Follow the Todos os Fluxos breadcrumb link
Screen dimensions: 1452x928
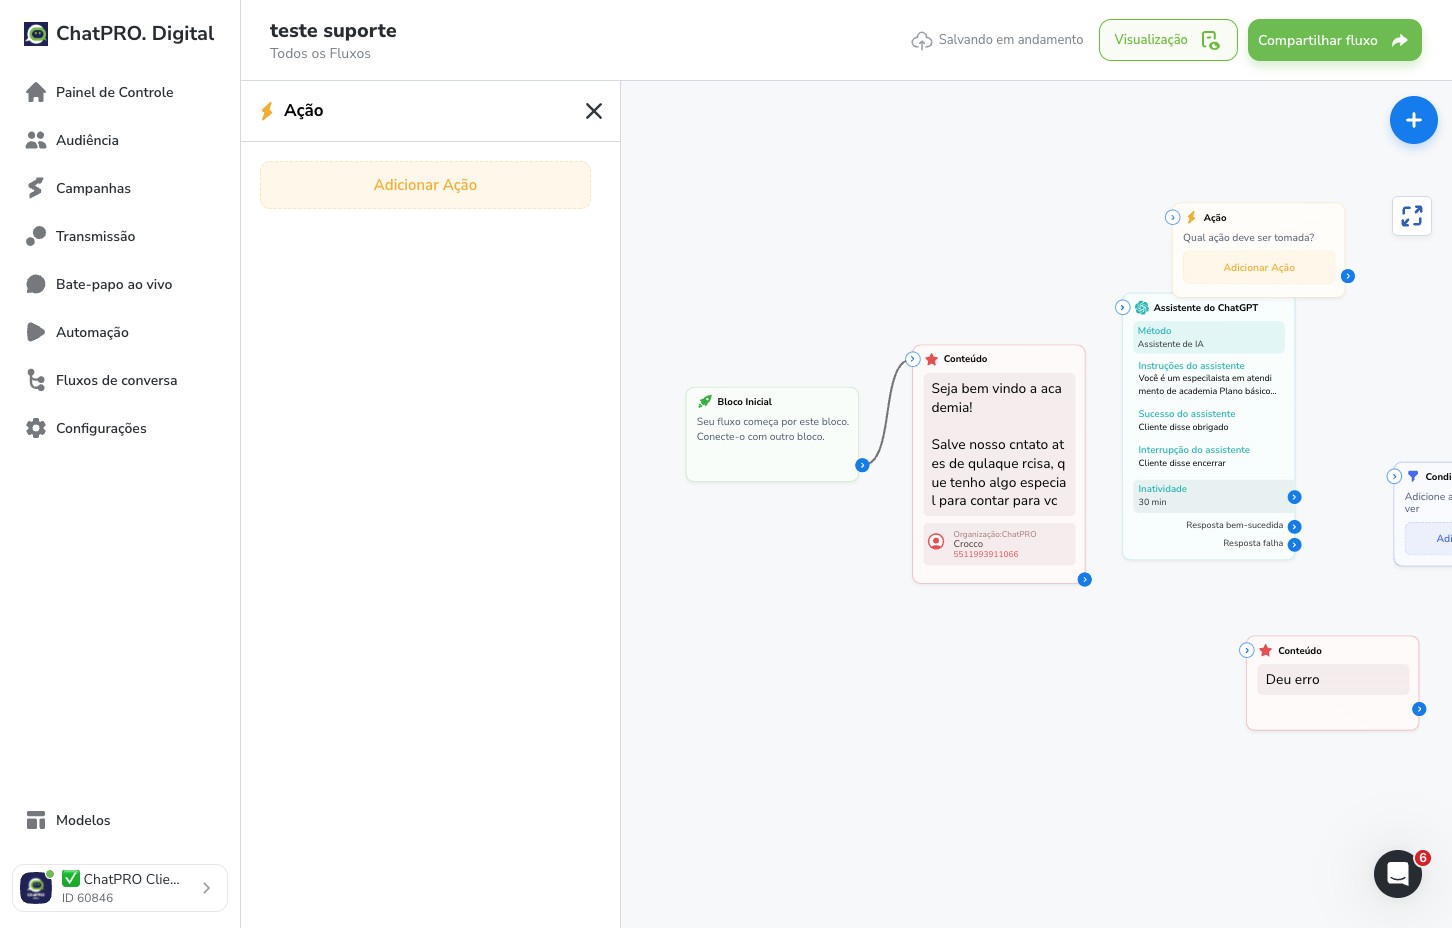(x=320, y=54)
